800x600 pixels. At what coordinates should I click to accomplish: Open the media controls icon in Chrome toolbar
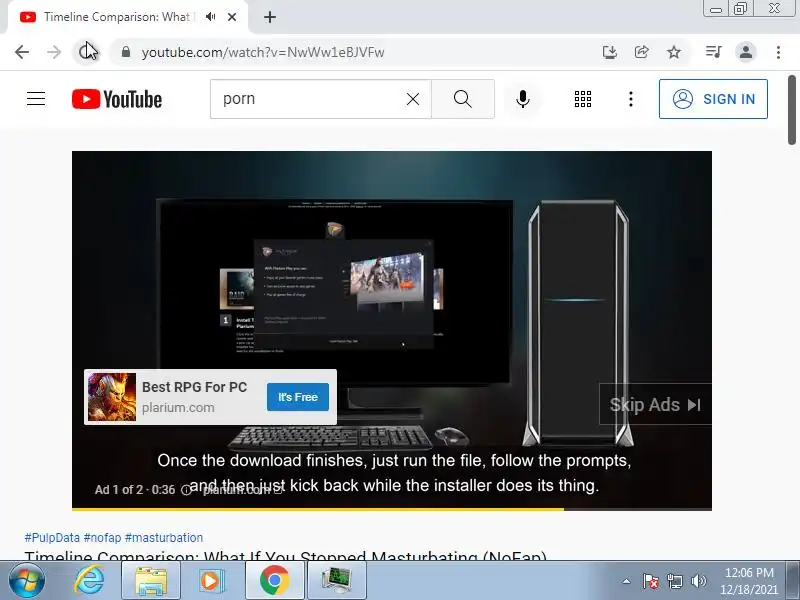[x=713, y=52]
